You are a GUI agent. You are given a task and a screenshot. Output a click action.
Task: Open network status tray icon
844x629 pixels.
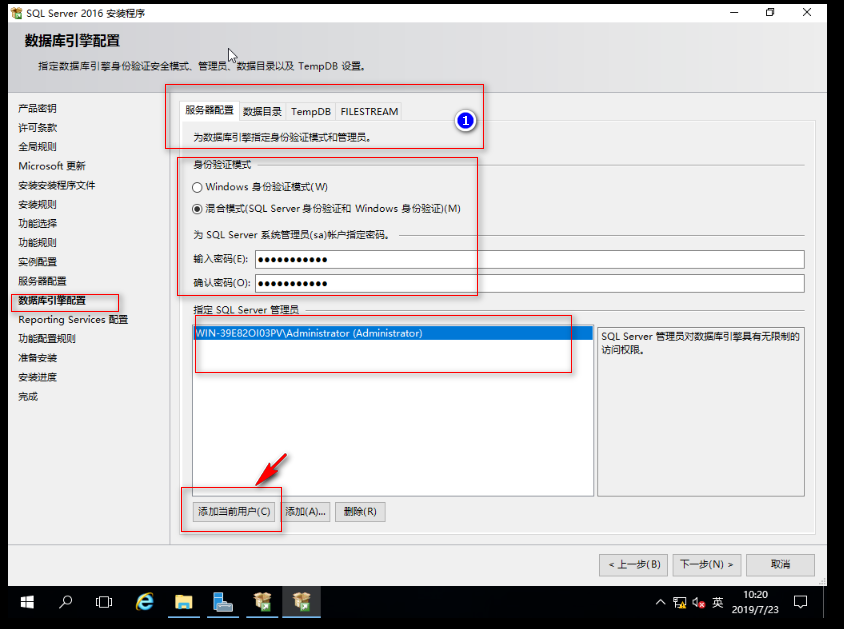tap(679, 603)
